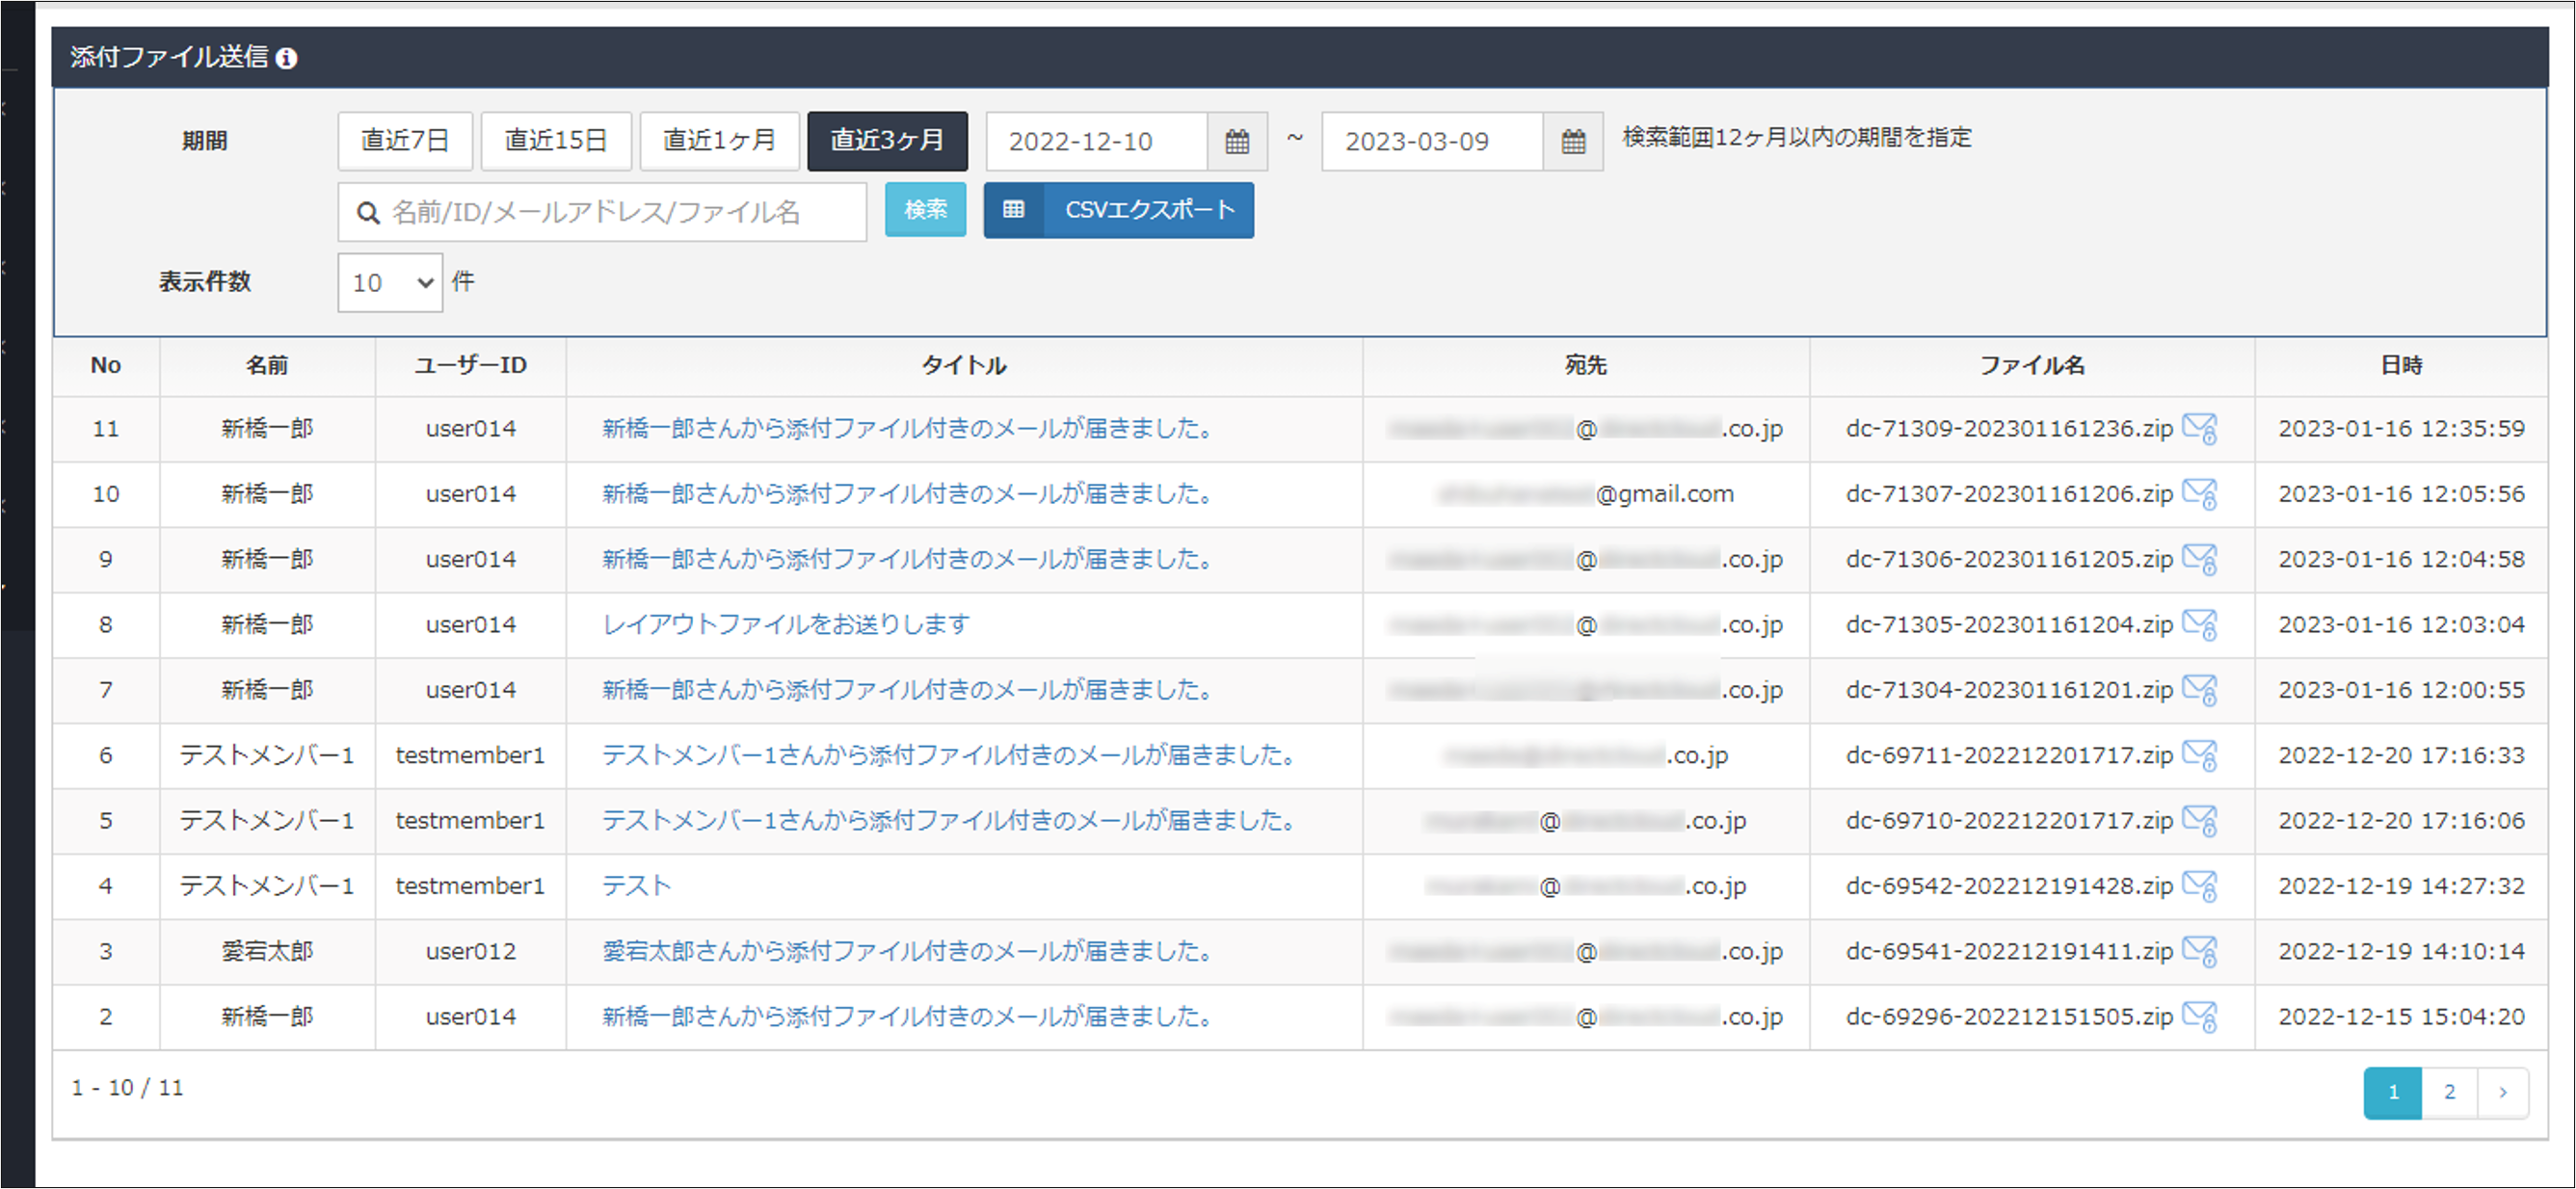This screenshot has width=2576, height=1189.
Task: Click the envelope icon for dc-69296-202212151505.zip
Action: tap(2202, 1016)
